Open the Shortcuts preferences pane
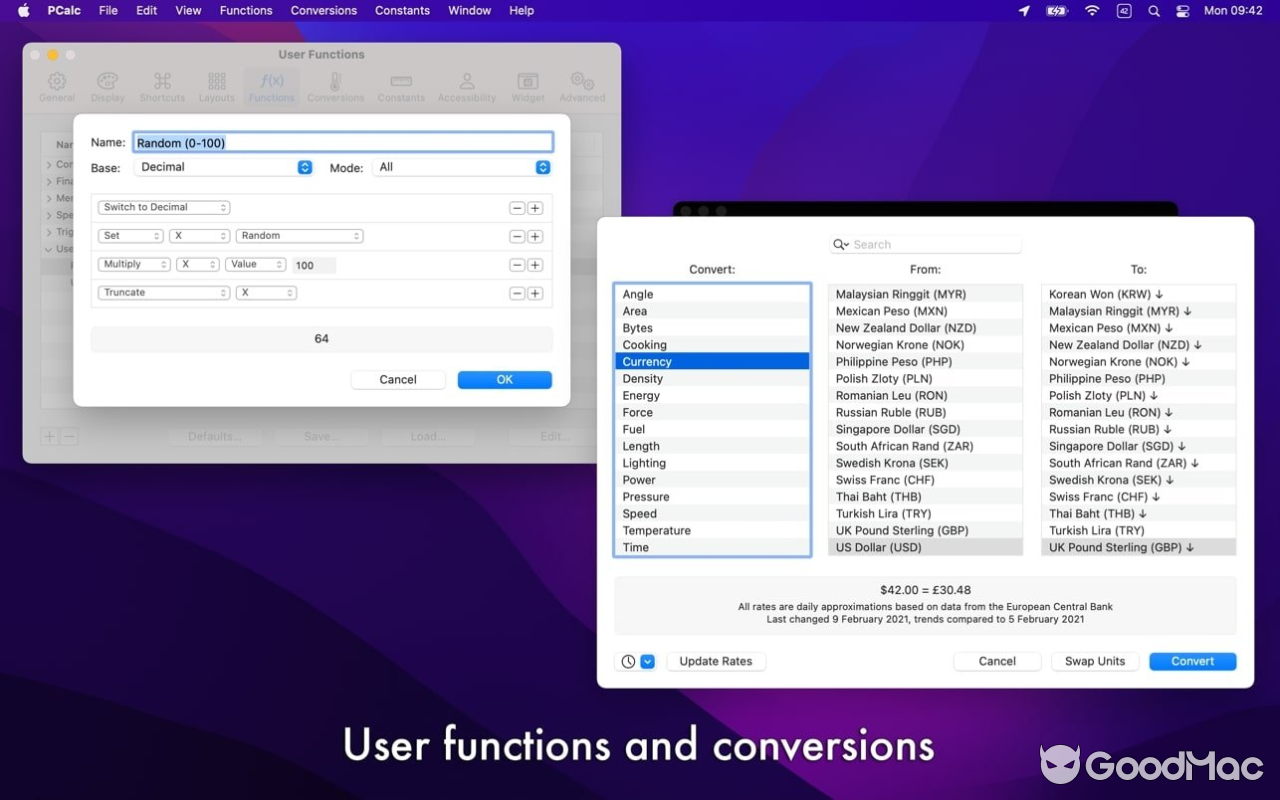This screenshot has width=1280, height=800. pos(162,86)
